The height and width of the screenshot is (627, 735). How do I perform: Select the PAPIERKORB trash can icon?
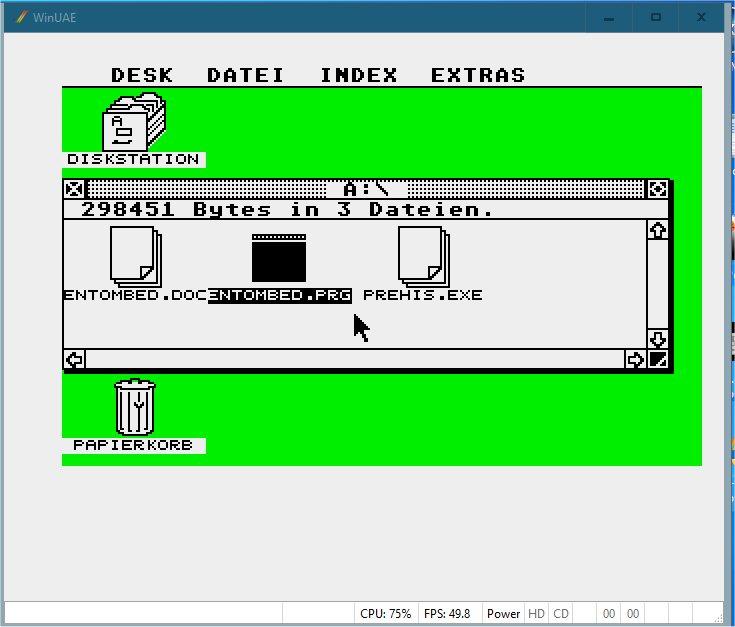point(135,407)
